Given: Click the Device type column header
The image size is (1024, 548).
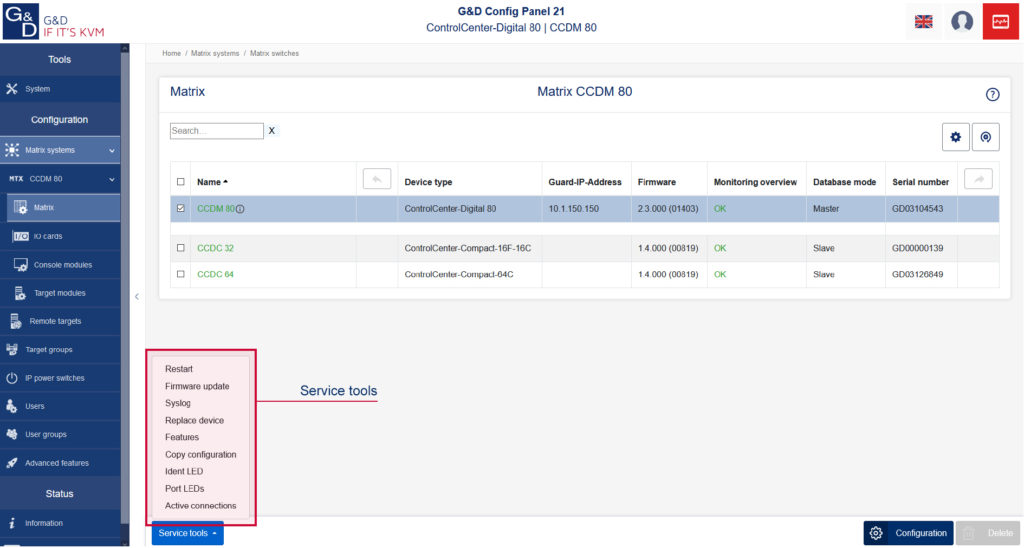Looking at the screenshot, I should [428, 182].
